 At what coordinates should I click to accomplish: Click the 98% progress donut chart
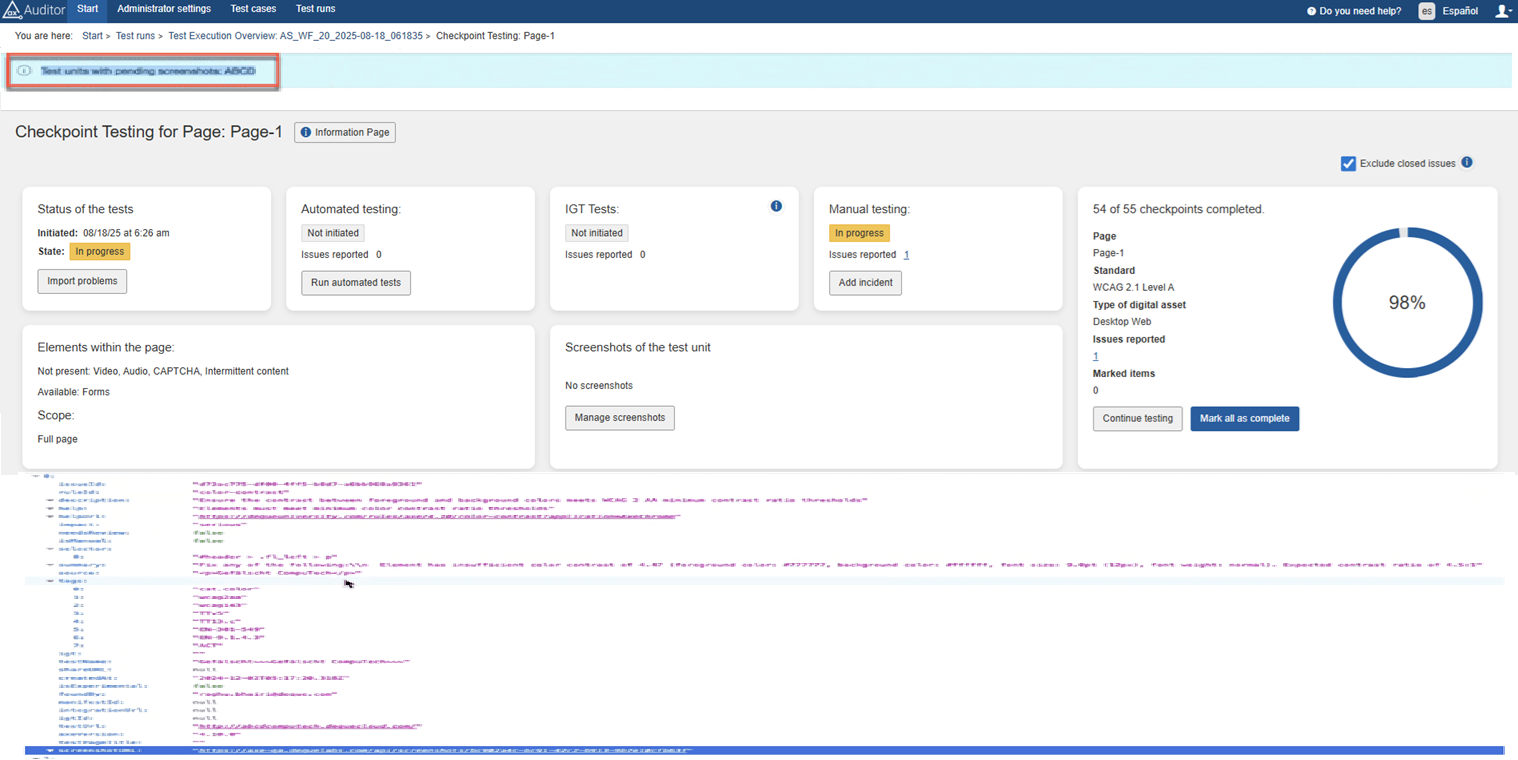(1406, 302)
